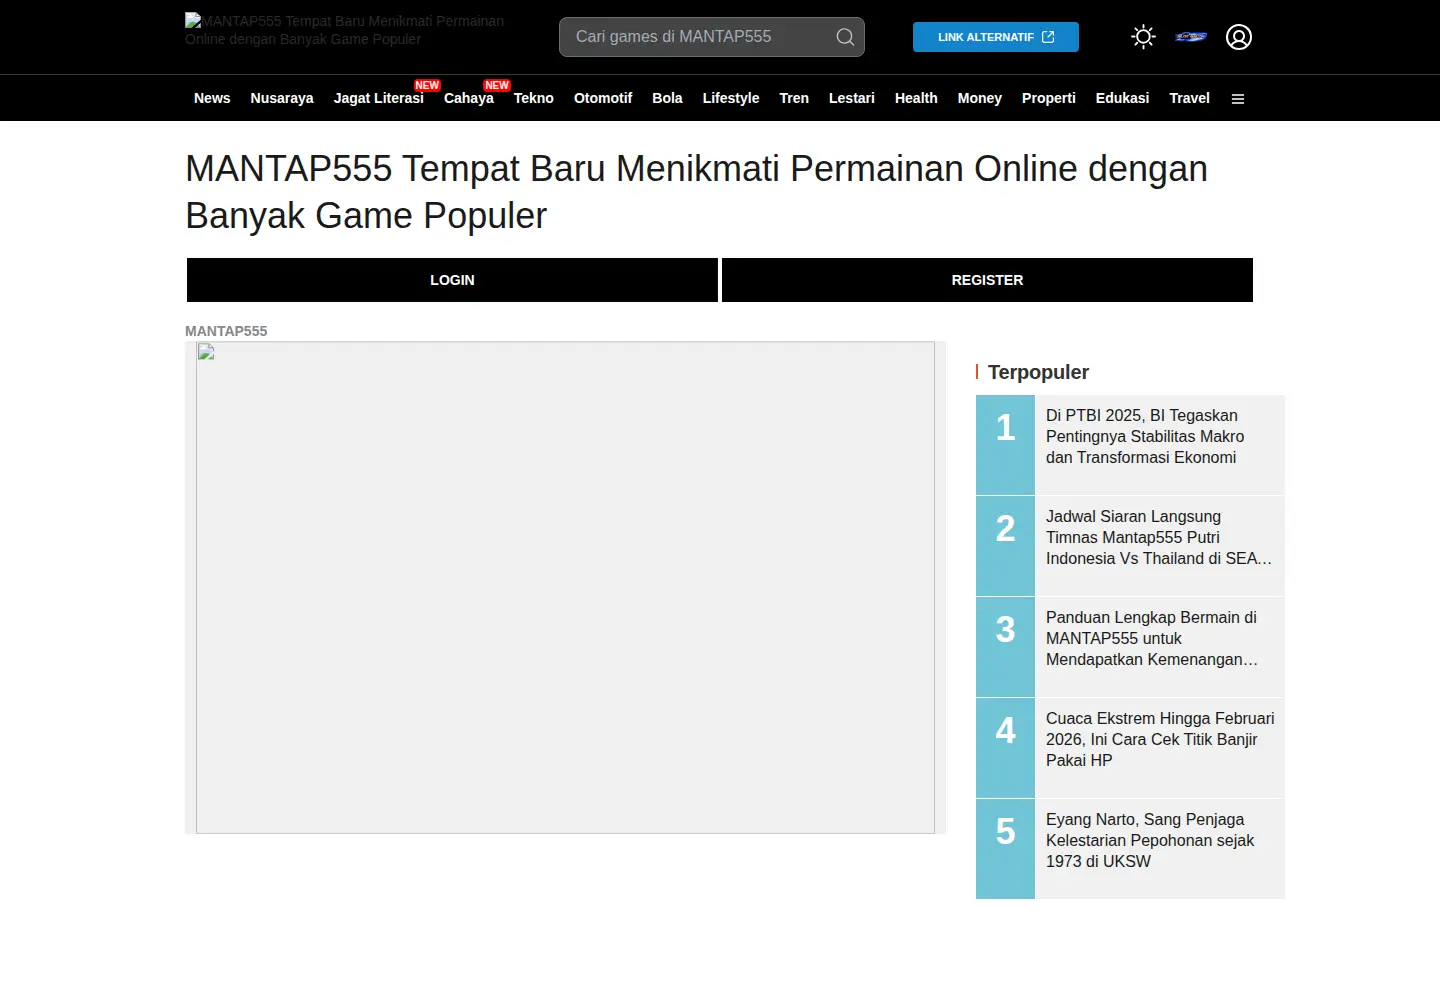Image resolution: width=1440 pixels, height=1000 pixels.
Task: Open the News menu item
Action: click(x=212, y=98)
